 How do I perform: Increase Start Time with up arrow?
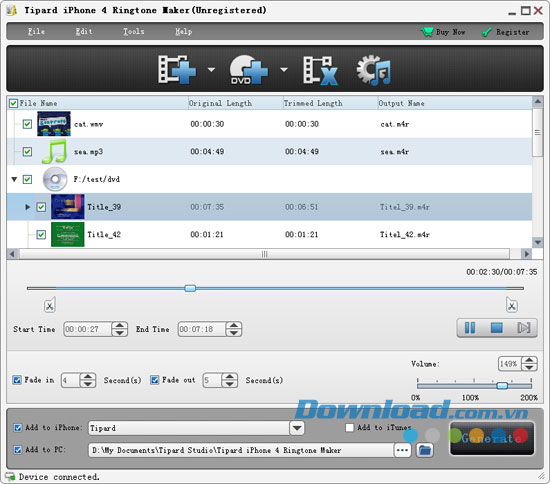click(120, 325)
